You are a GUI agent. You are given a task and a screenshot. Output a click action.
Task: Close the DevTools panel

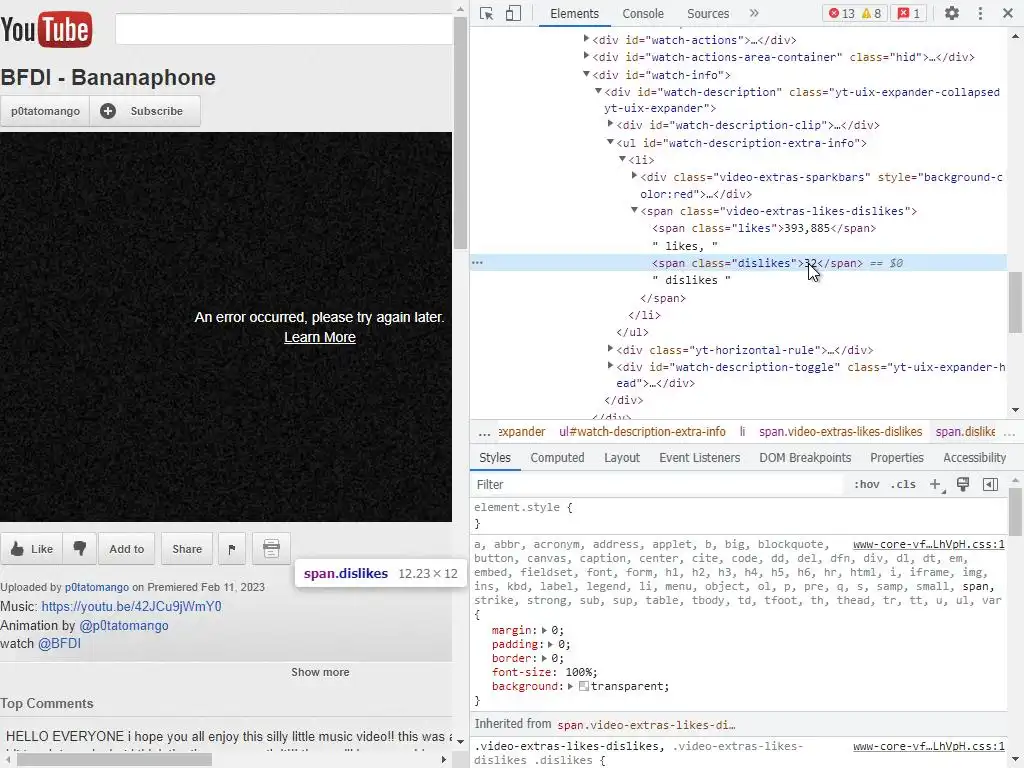pos(1008,13)
